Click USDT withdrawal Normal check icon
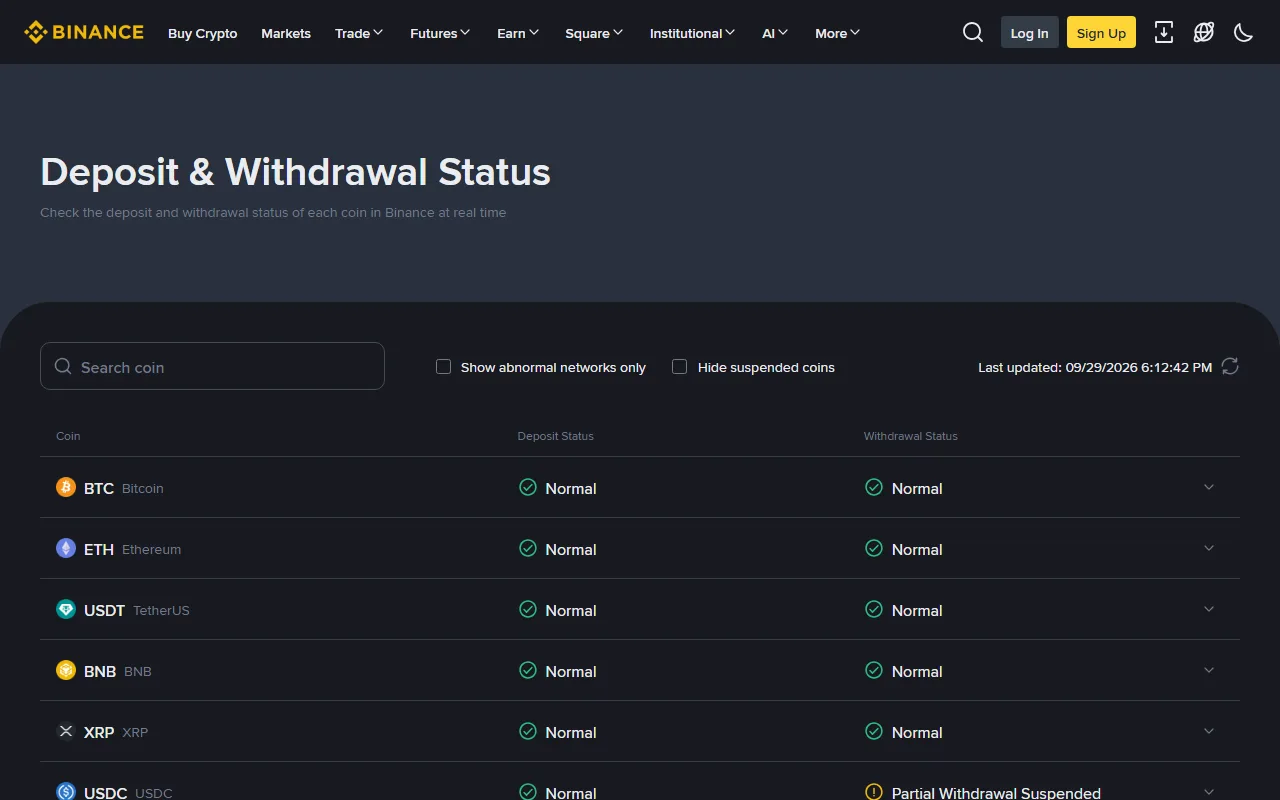 point(874,609)
